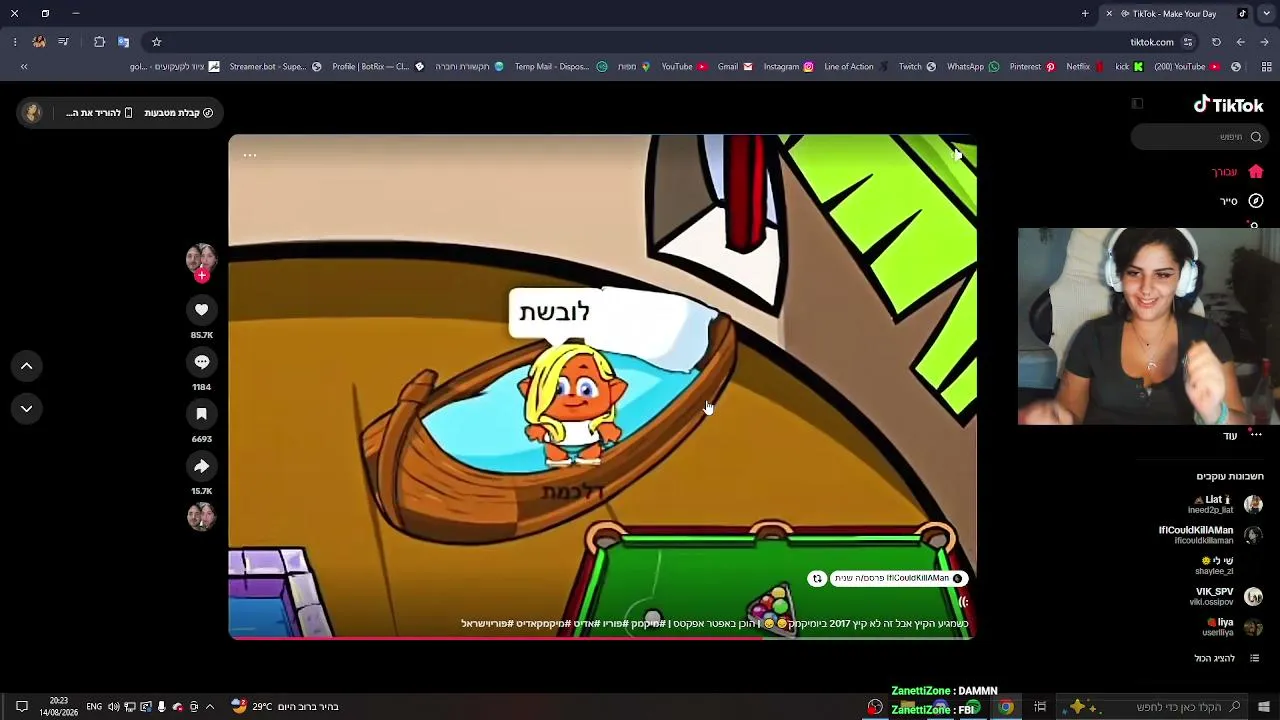Screen dimensions: 1280x720
Task: Click the TikTok search field
Action: pyautogui.click(x=1198, y=137)
